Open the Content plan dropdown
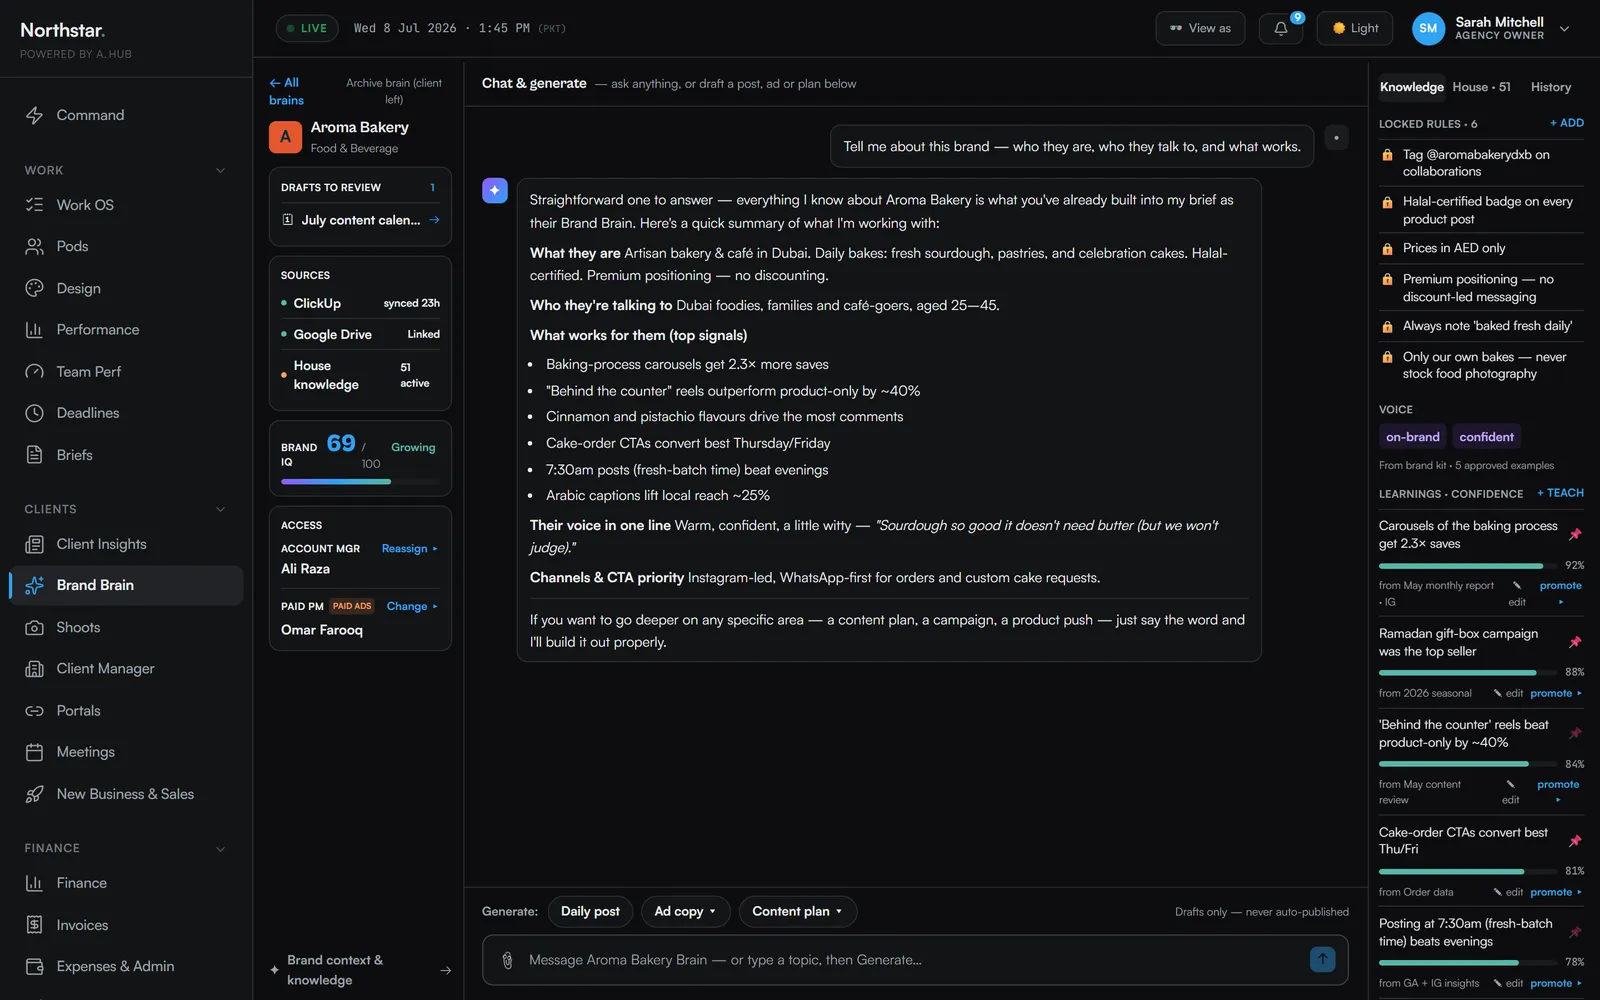 797,911
